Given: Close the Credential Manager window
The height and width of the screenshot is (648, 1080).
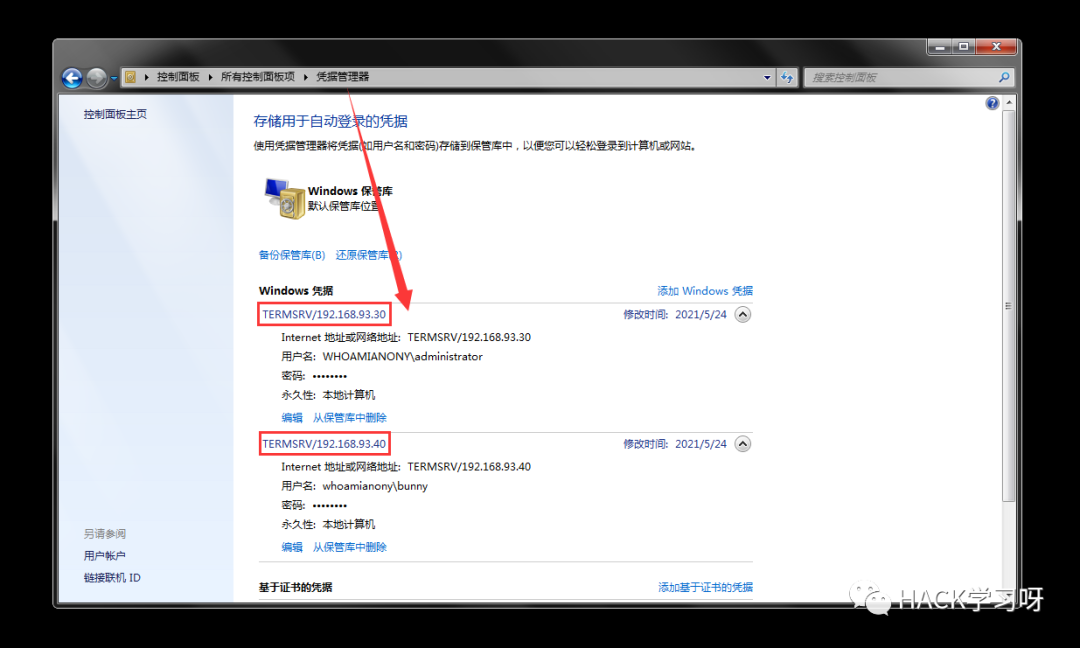Looking at the screenshot, I should [996, 47].
